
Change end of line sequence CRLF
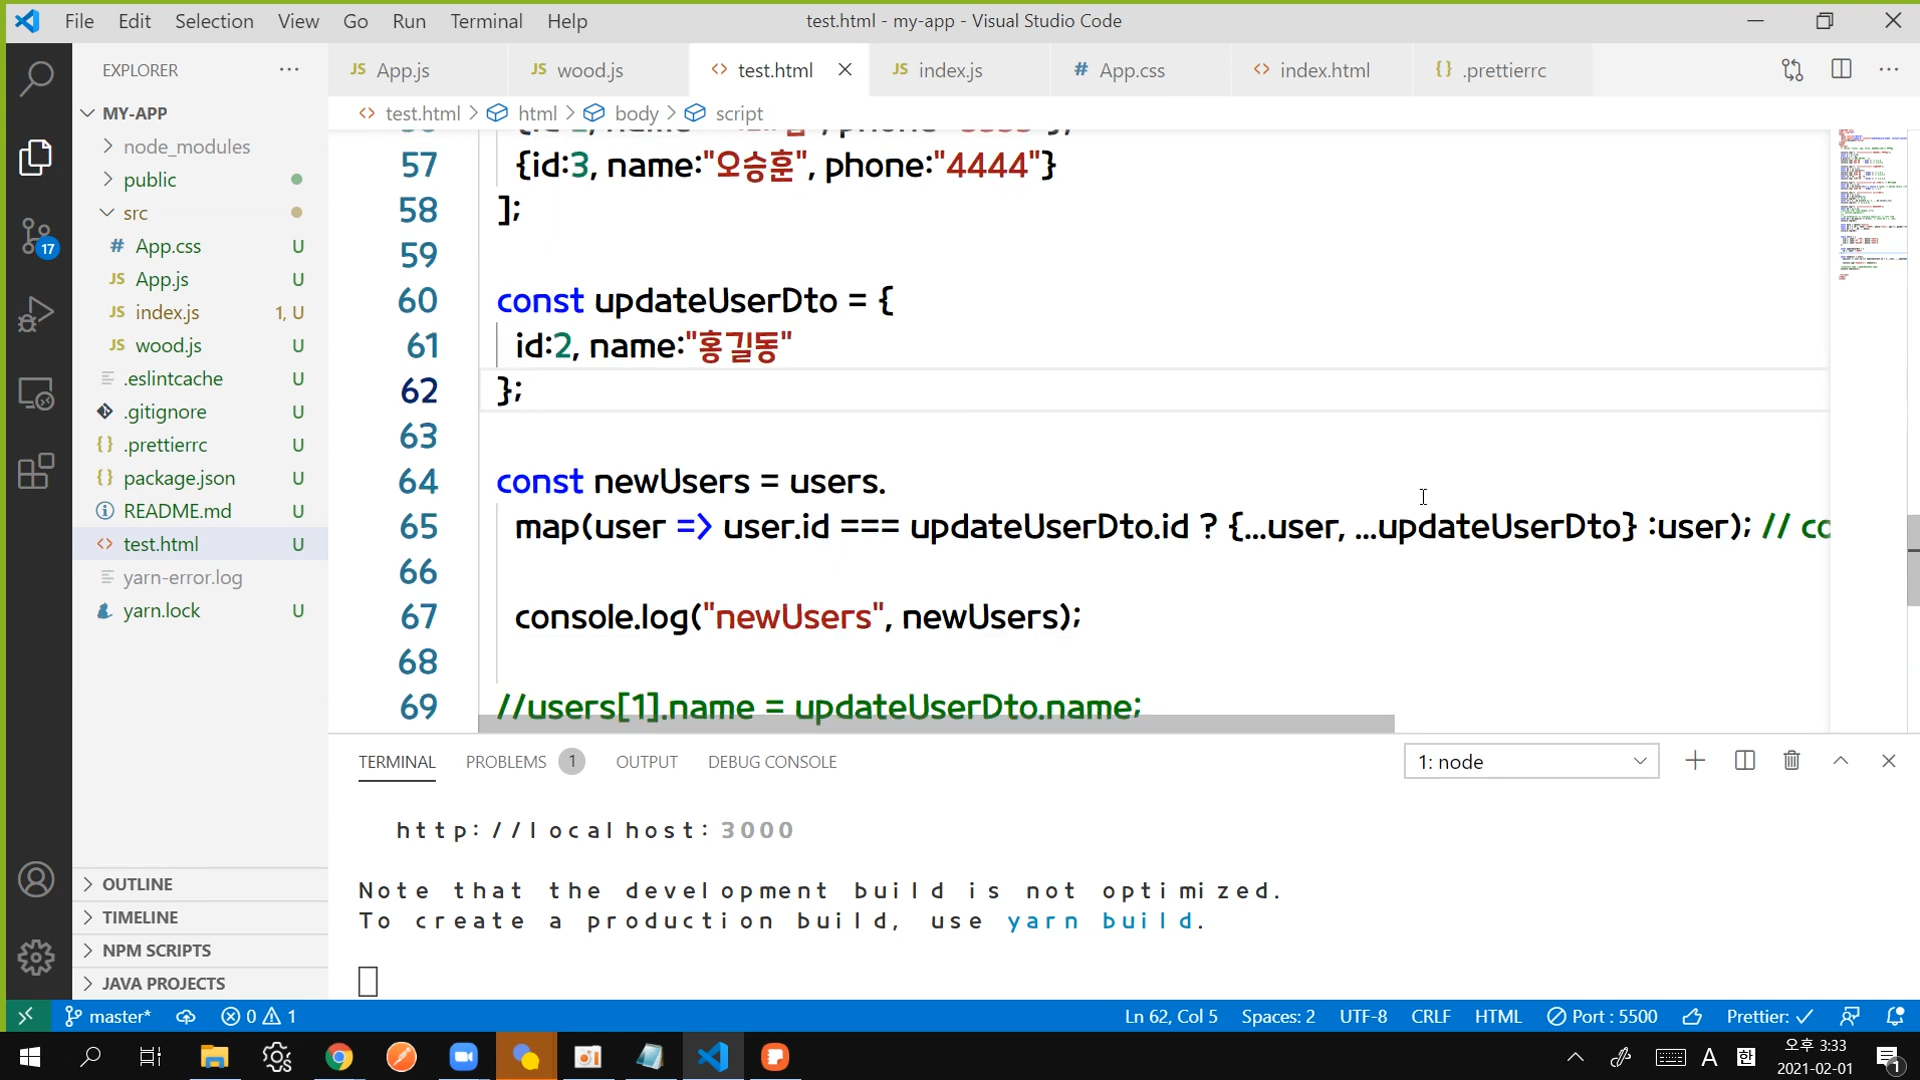point(1431,1016)
